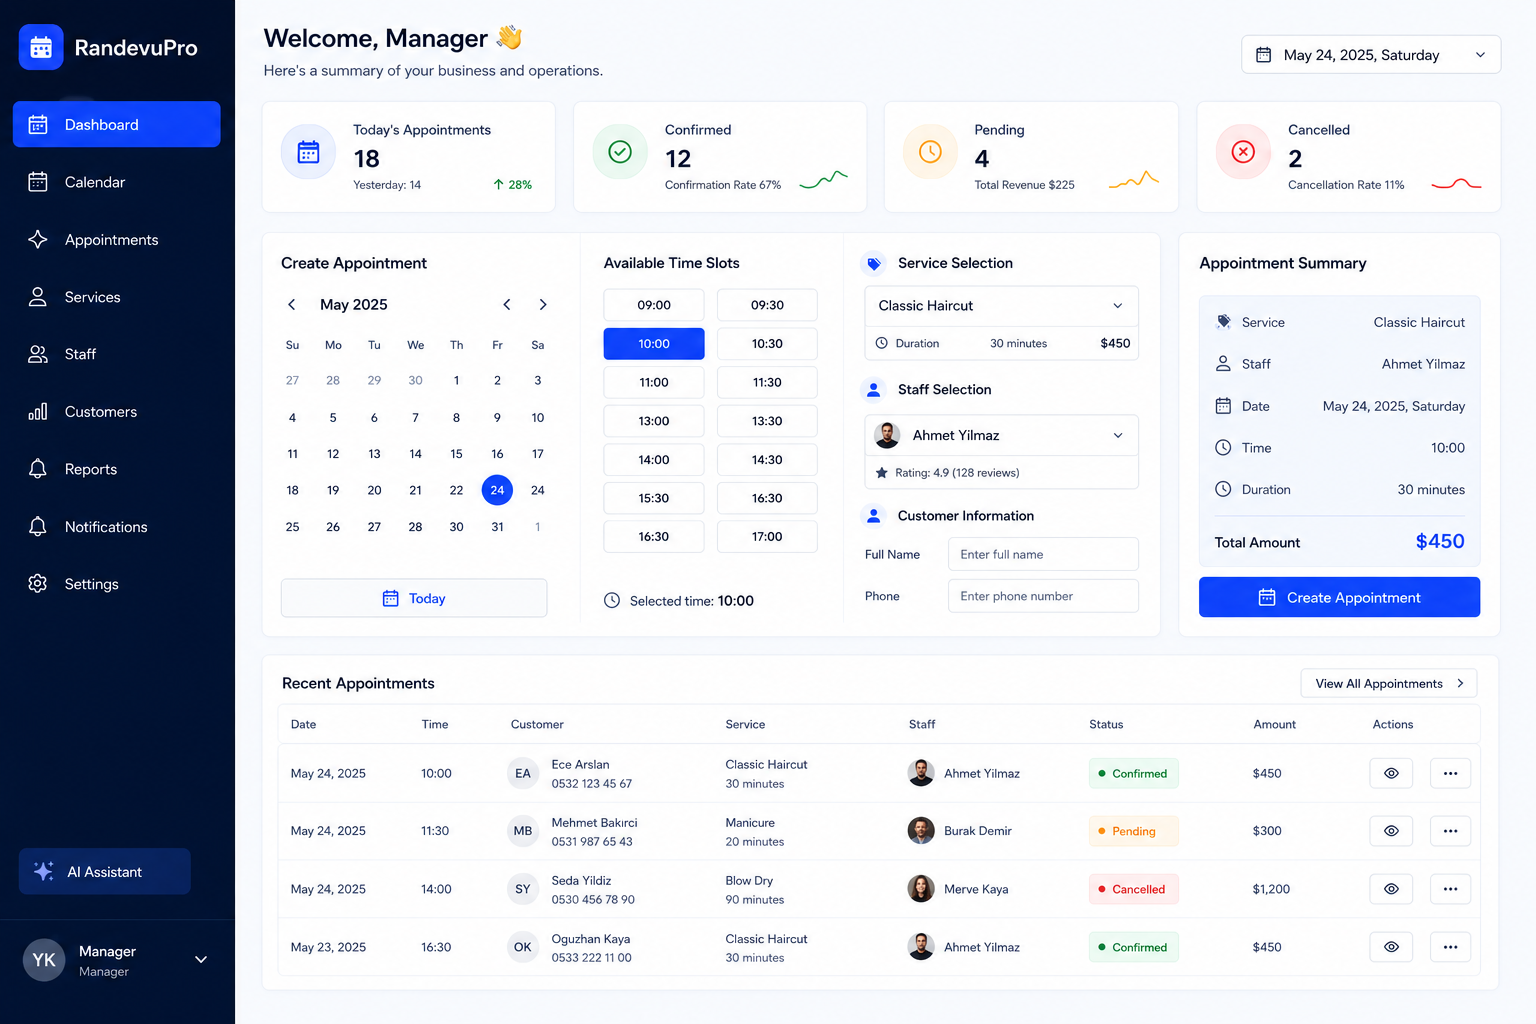
Task: Click the "$1,200" amount cell
Action: pos(1271,889)
